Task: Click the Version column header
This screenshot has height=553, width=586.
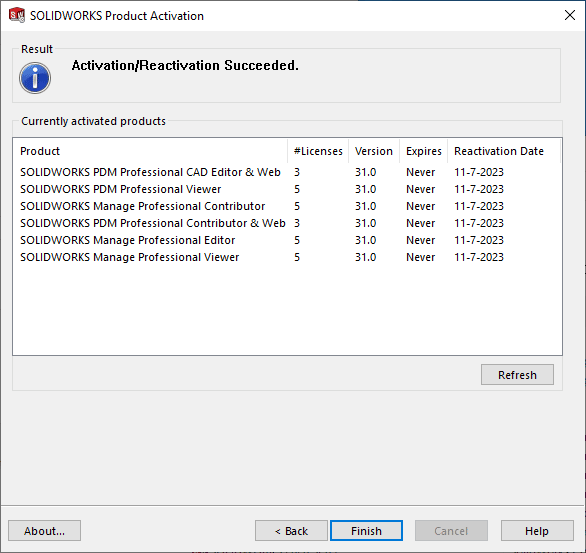Action: pos(374,151)
